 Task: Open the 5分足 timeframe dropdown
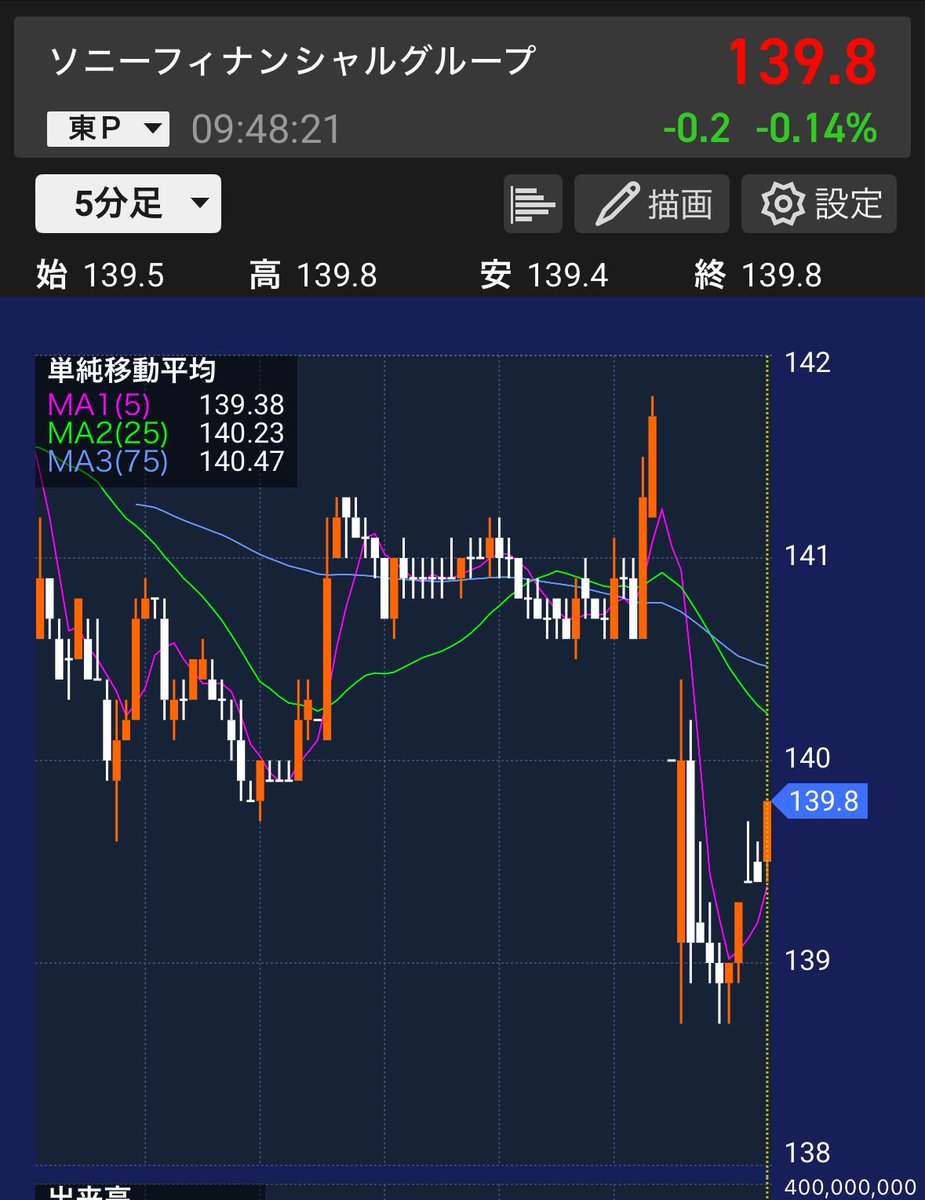pyautogui.click(x=128, y=204)
